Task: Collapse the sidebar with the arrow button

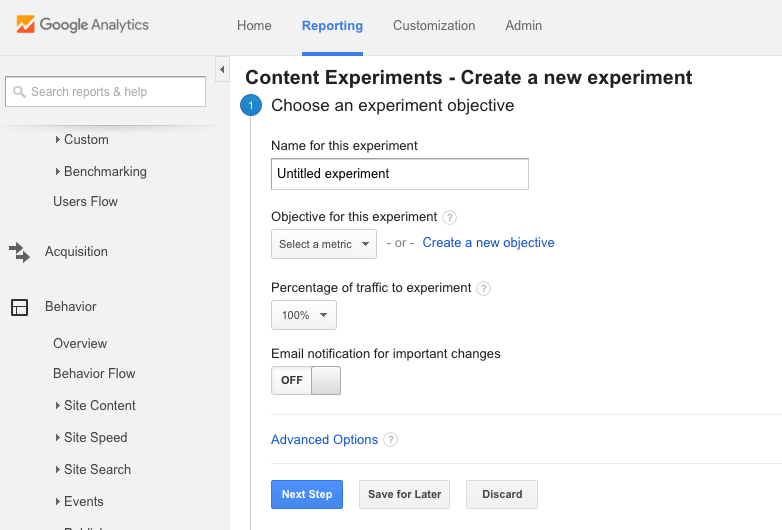Action: 222,69
